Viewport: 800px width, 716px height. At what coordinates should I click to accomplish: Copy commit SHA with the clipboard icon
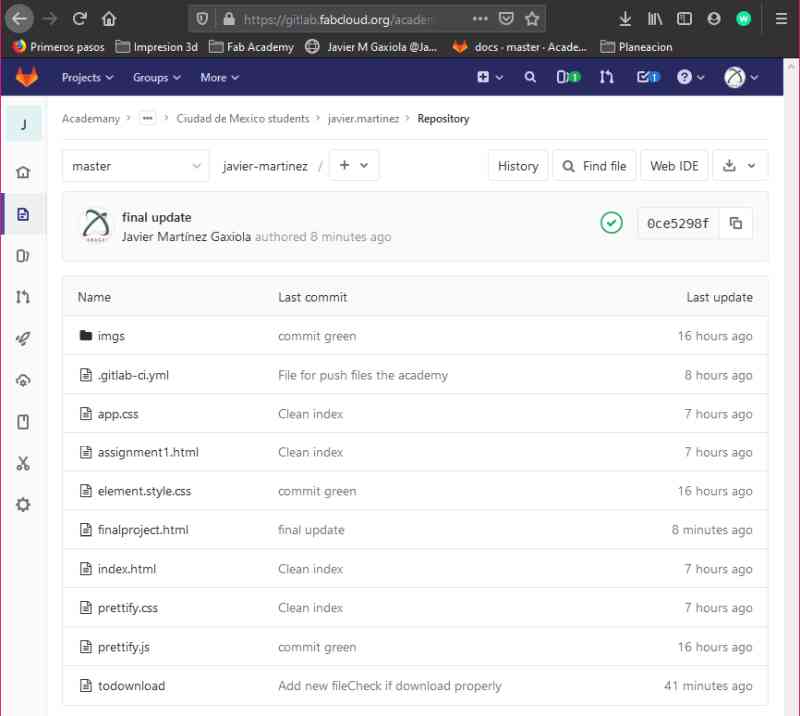coord(736,223)
